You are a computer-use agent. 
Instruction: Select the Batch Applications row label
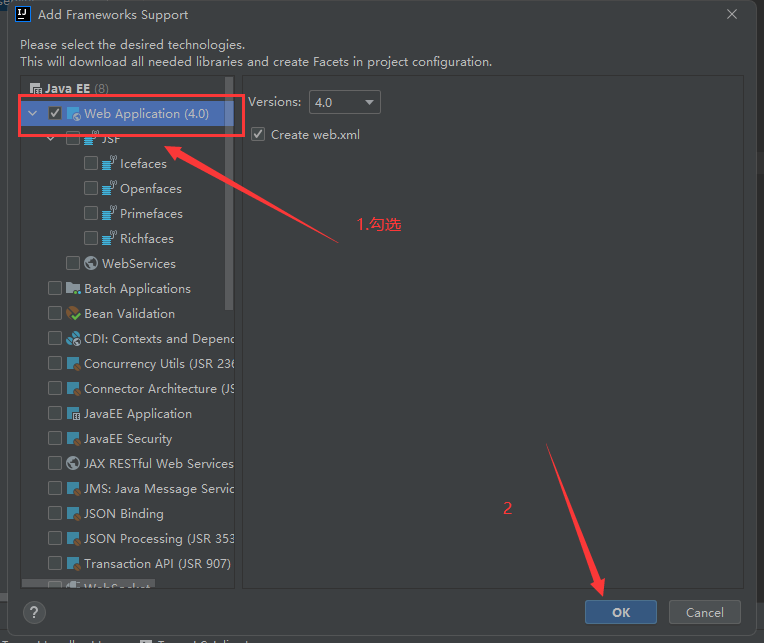[137, 289]
